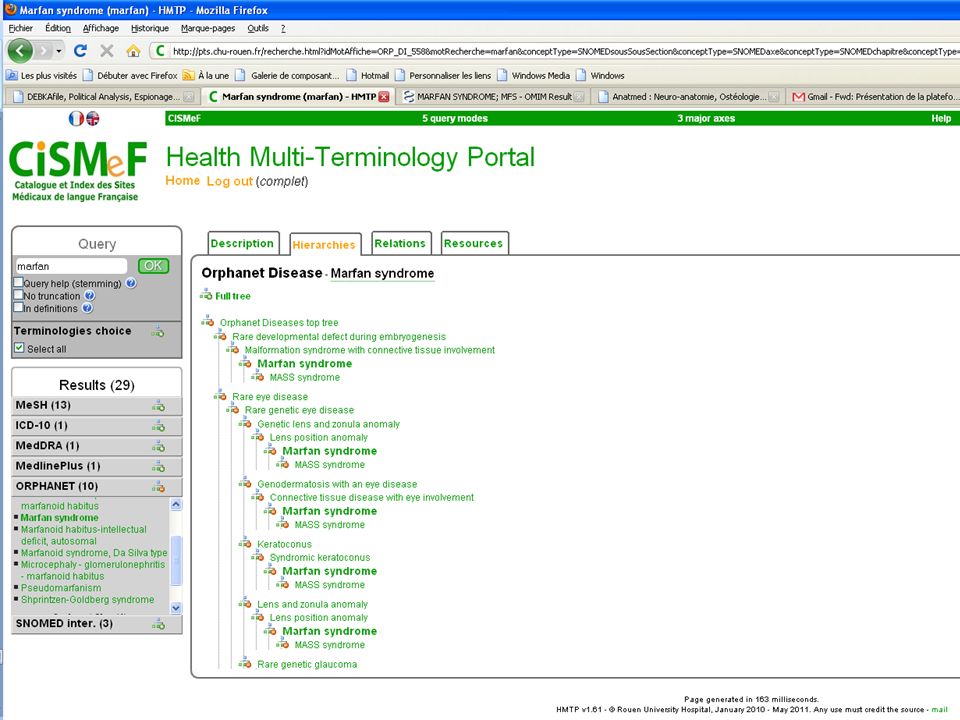This screenshot has height=720, width=960.
Task: Open the history dropdown arrow next to forward button
Action: coord(59,51)
